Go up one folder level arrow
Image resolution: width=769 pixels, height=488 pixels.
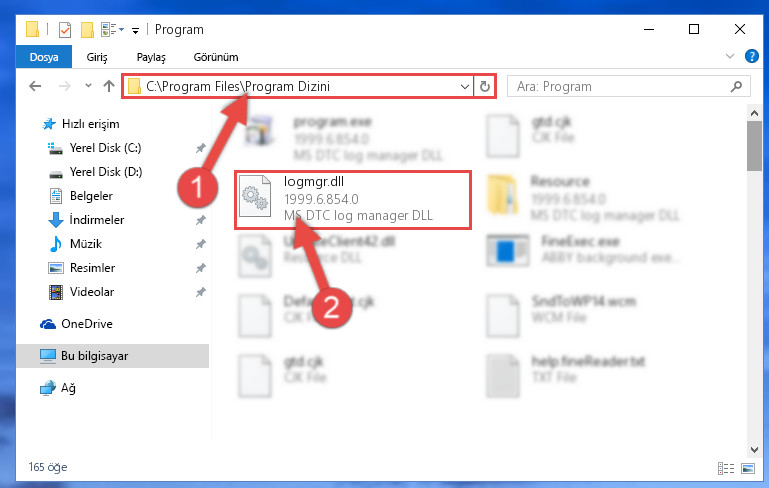click(x=109, y=86)
